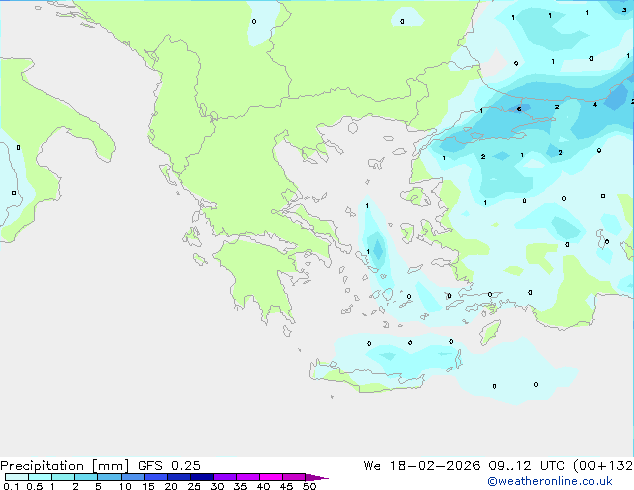This screenshot has width=634, height=490.
Task: Click the '0.1' legend scale label
Action: (11, 486)
